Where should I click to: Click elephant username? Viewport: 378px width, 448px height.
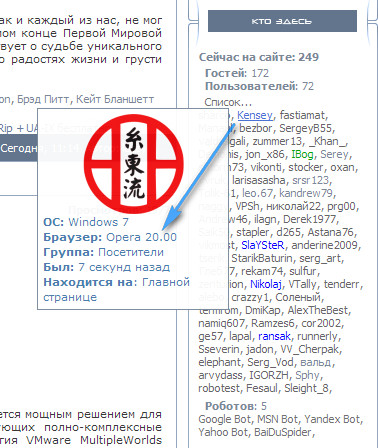pos(219,362)
